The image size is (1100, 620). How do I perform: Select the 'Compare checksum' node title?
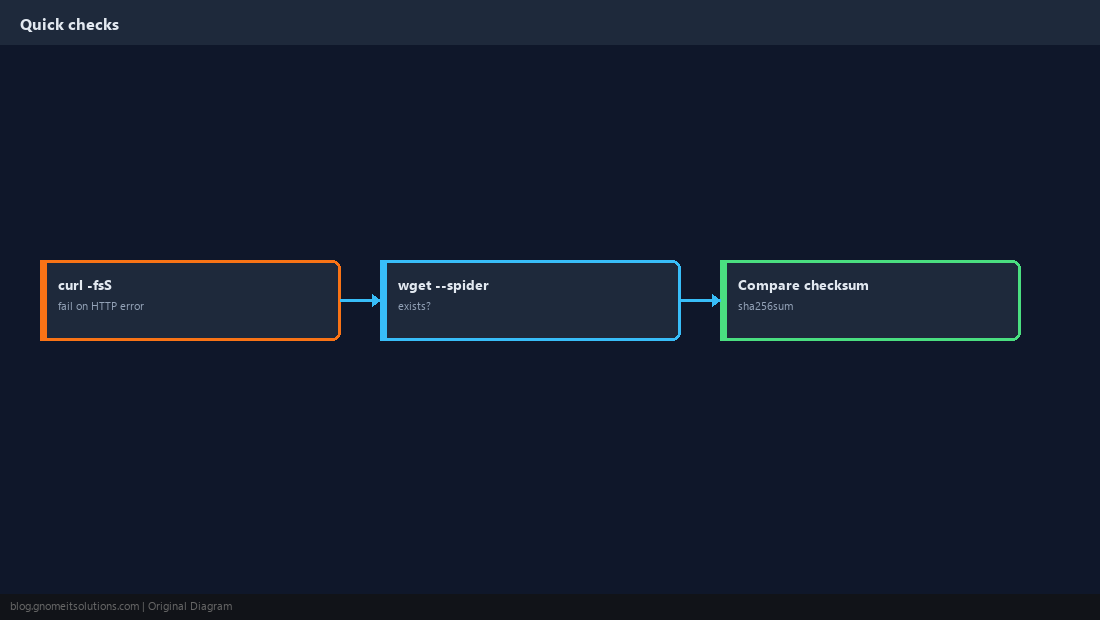tap(803, 285)
